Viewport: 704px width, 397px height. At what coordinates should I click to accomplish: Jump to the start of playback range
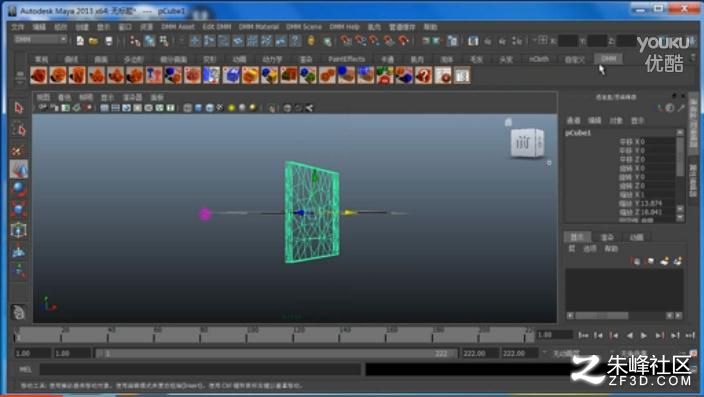point(583,335)
